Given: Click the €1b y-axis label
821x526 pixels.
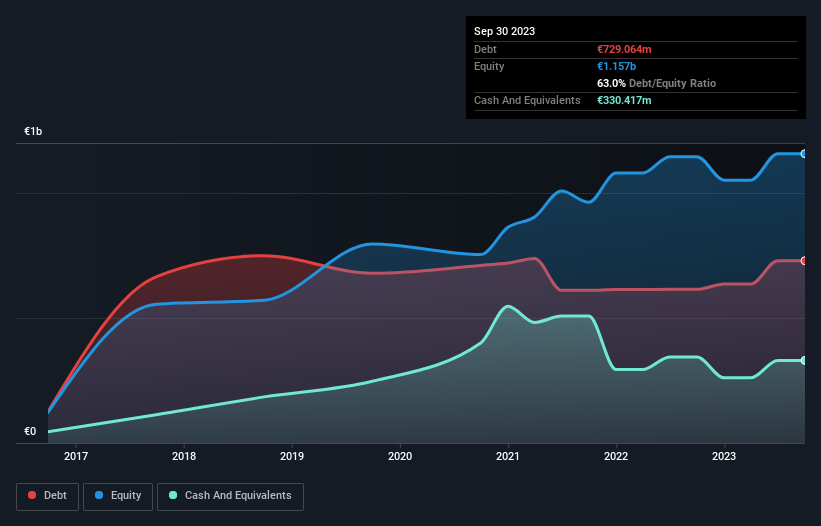Looking at the screenshot, I should pos(33,131).
